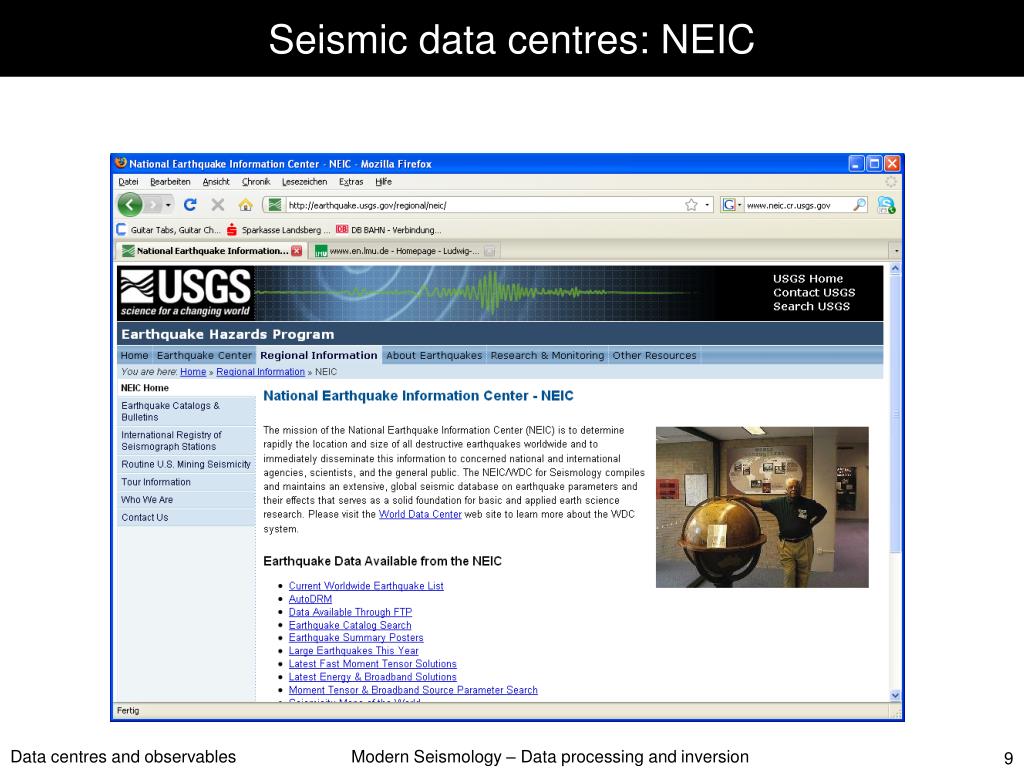Open Earthquake Catalog Search link

350,625
